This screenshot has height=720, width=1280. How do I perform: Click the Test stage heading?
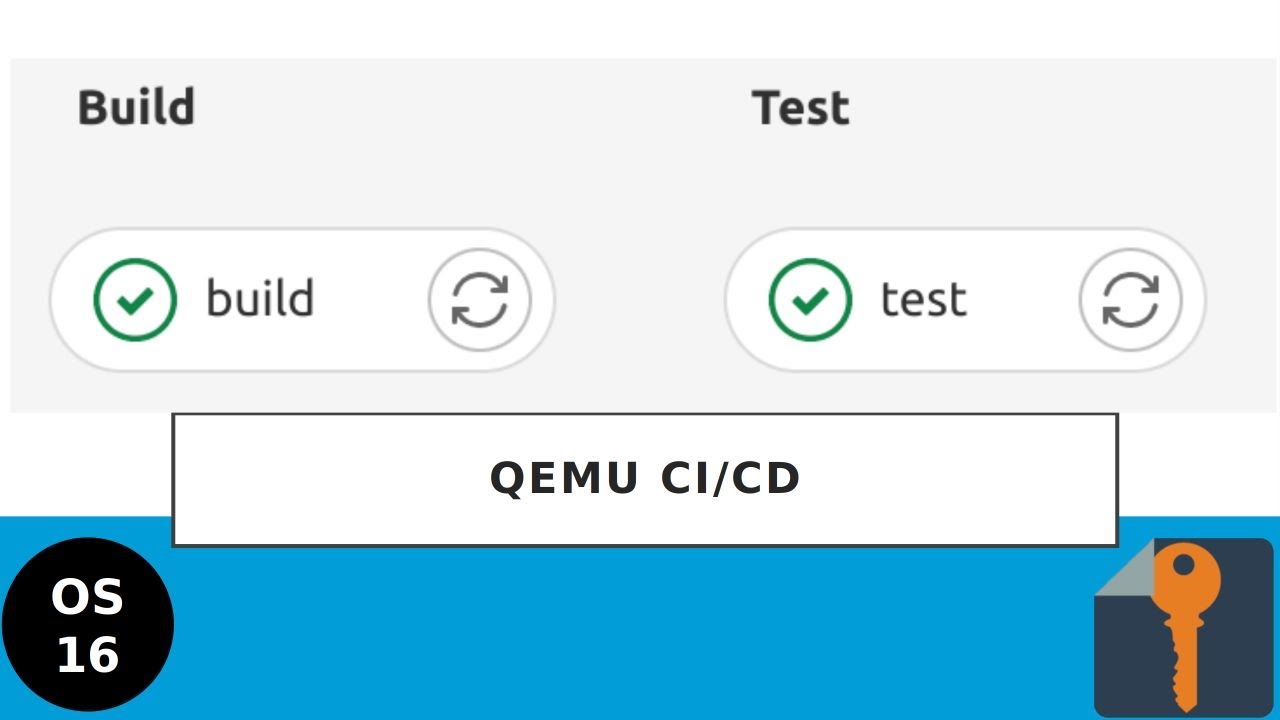801,107
